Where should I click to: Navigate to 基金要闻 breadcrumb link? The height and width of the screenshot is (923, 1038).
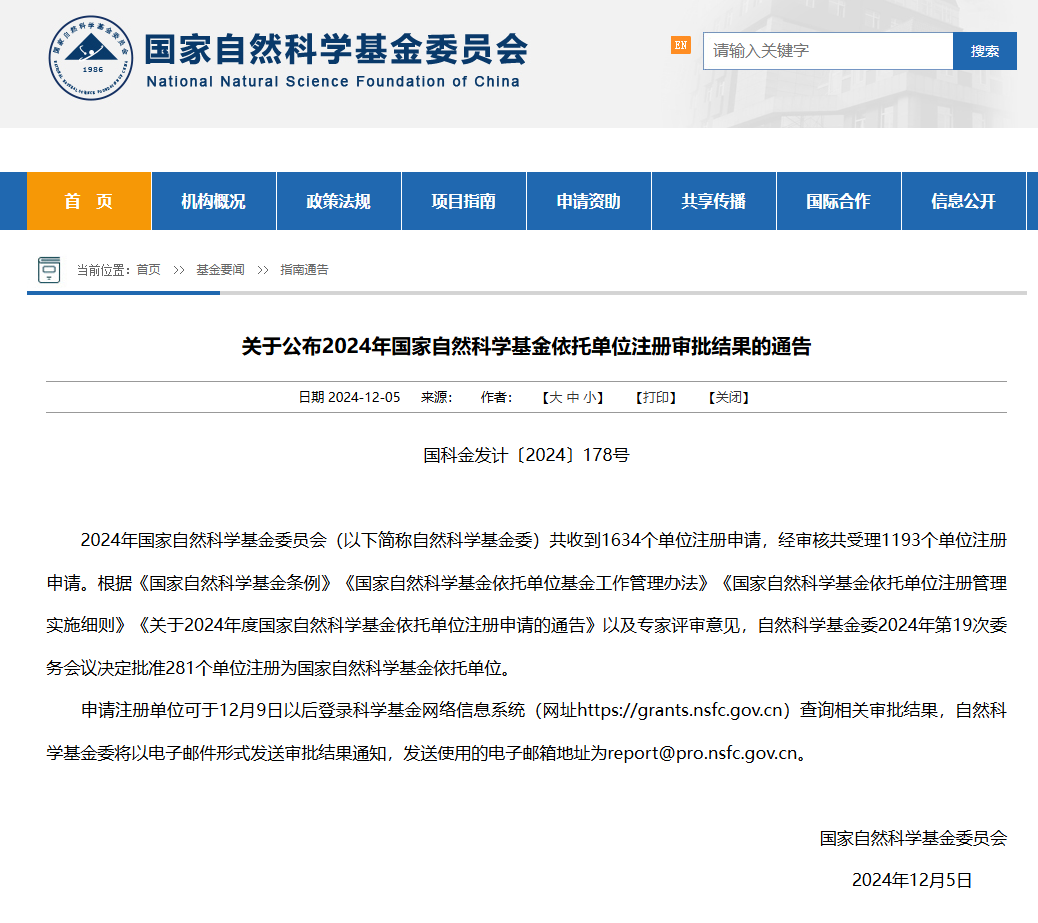point(220,270)
